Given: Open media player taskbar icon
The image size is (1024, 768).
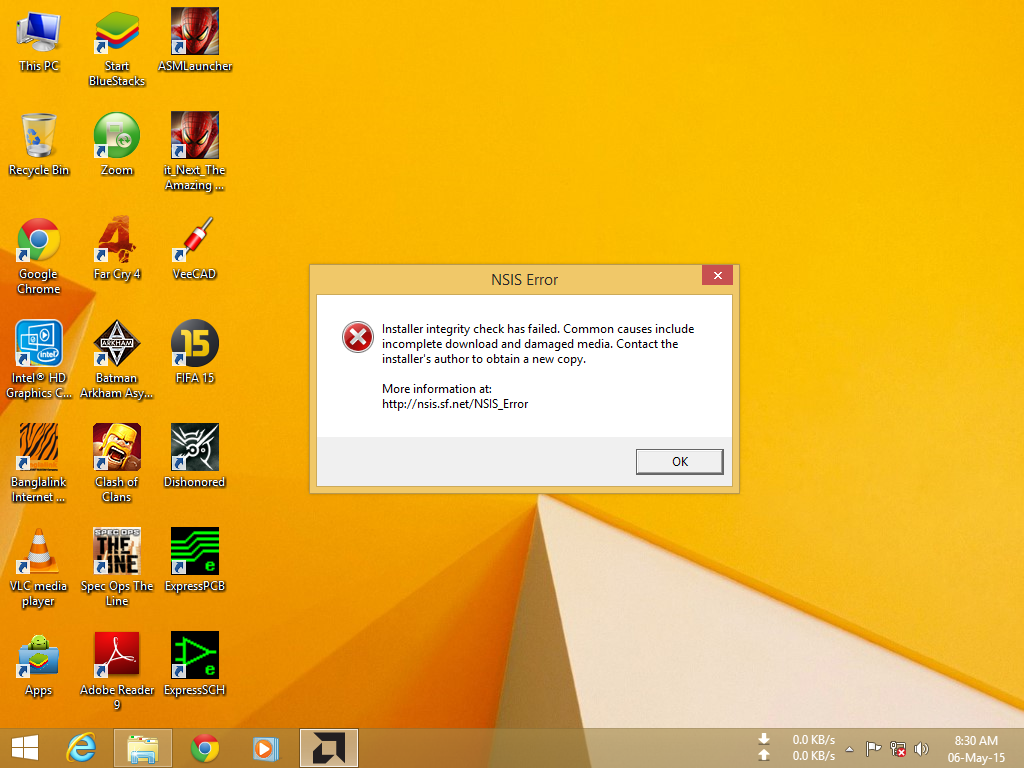Looking at the screenshot, I should point(266,748).
